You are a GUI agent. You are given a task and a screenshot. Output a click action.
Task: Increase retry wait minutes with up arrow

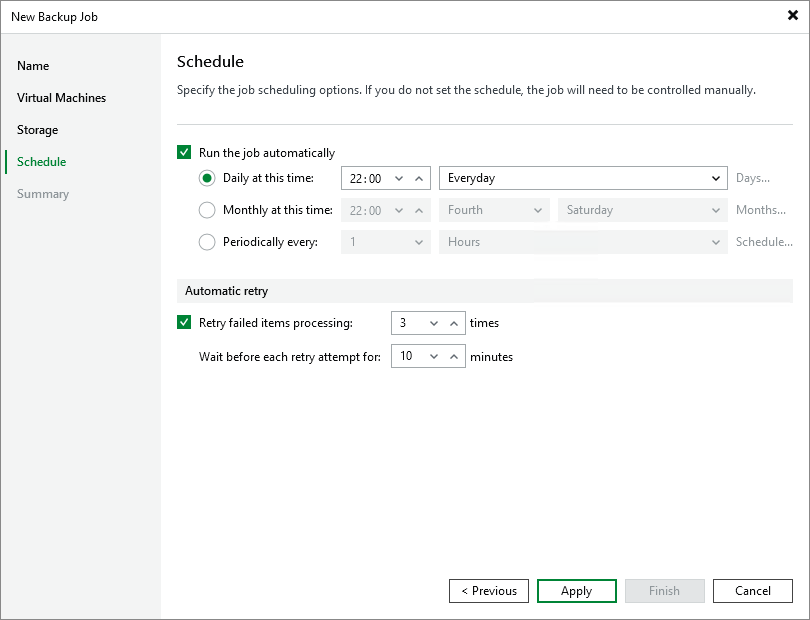[x=454, y=357]
